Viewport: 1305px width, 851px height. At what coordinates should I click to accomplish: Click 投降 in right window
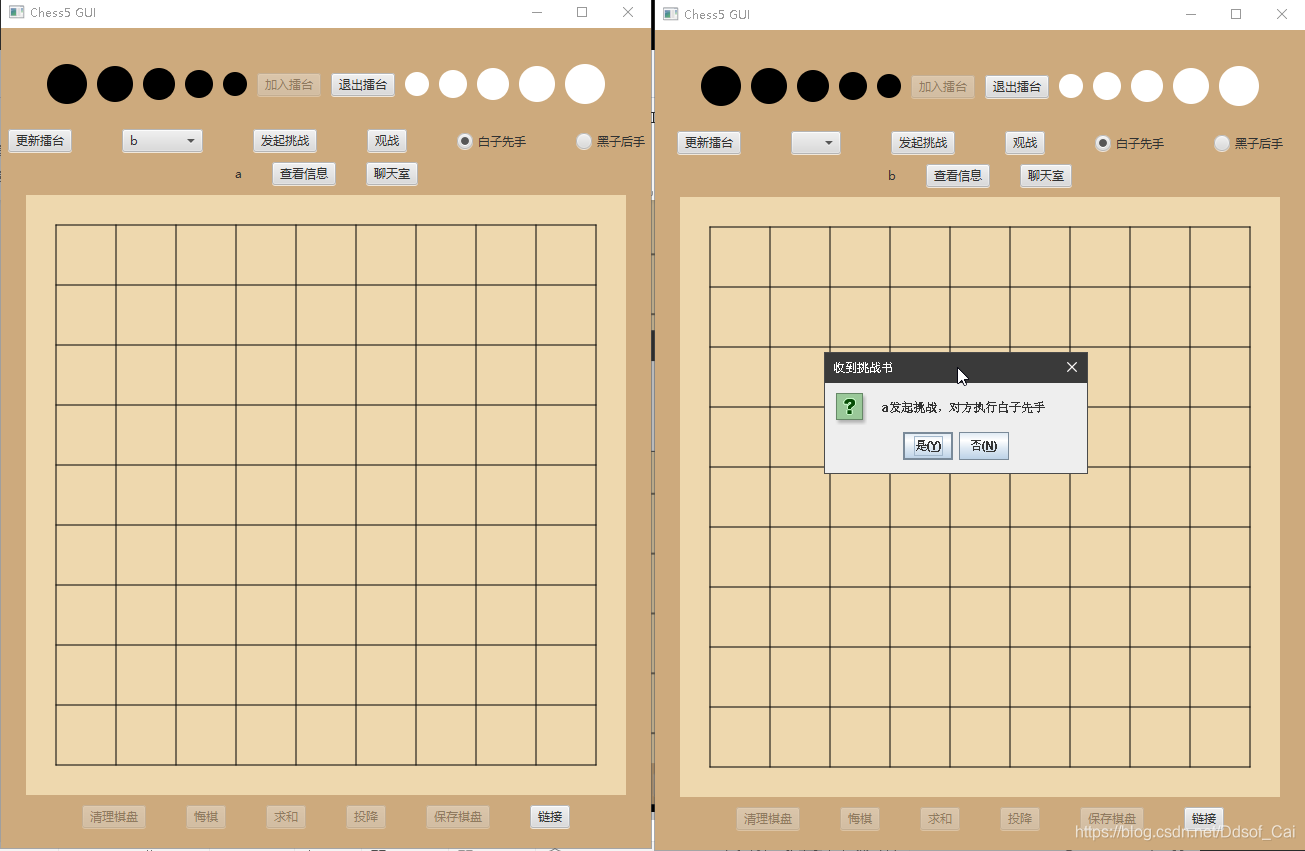tap(1020, 819)
